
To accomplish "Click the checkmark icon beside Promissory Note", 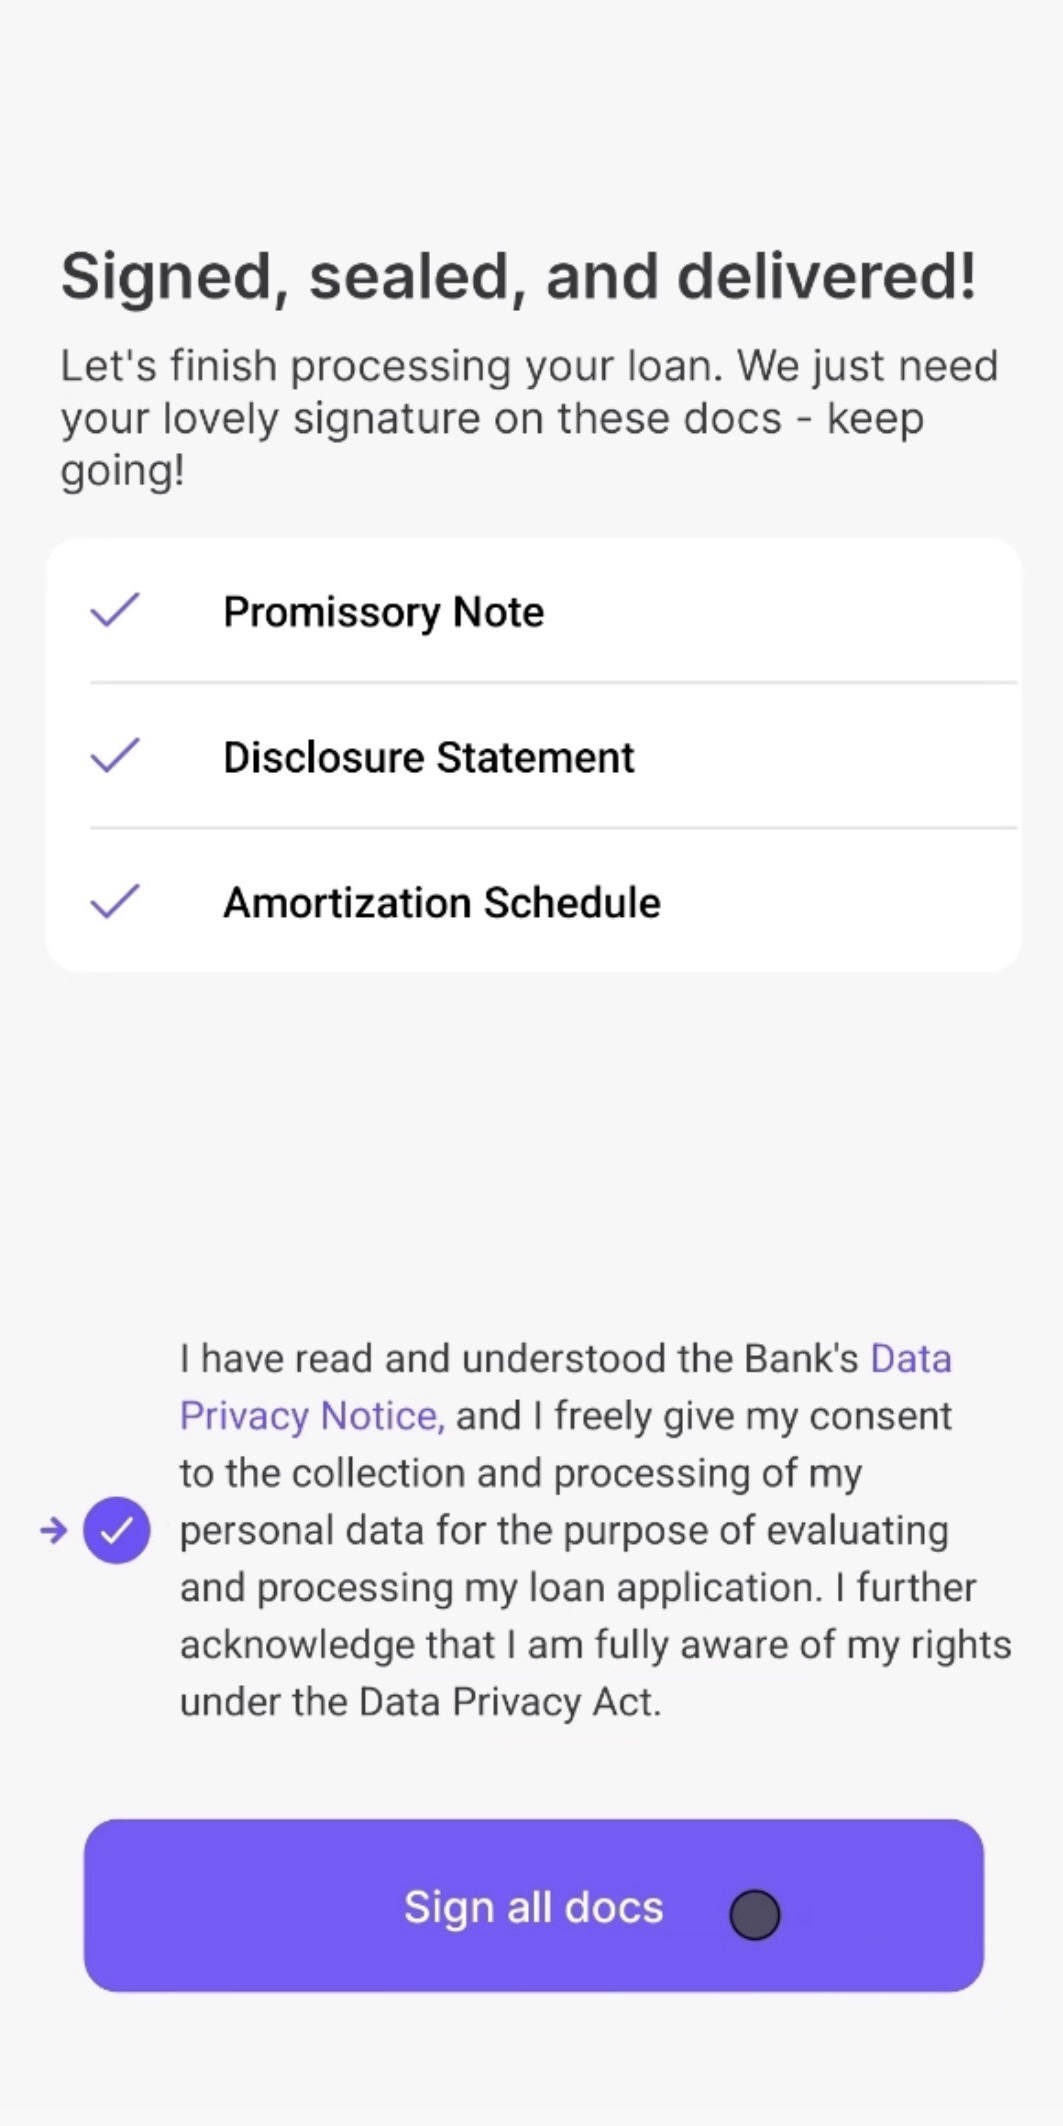I will pos(115,609).
